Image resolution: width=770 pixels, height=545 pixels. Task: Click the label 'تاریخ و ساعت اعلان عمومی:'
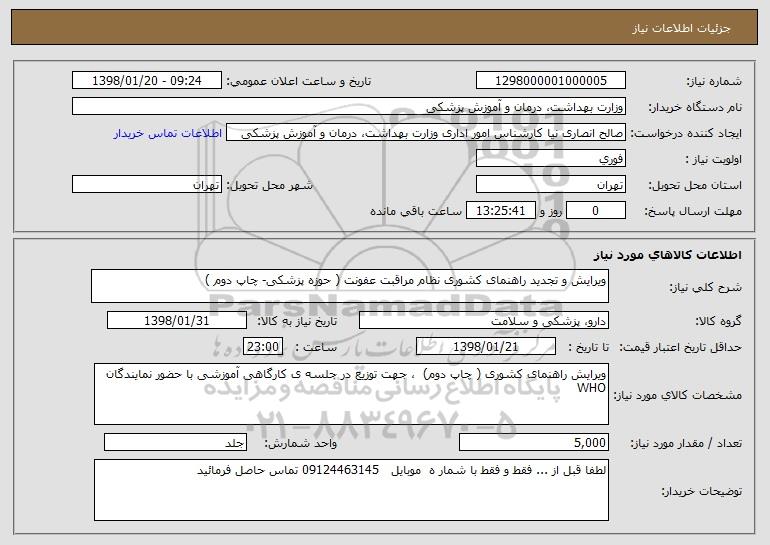coord(299,81)
